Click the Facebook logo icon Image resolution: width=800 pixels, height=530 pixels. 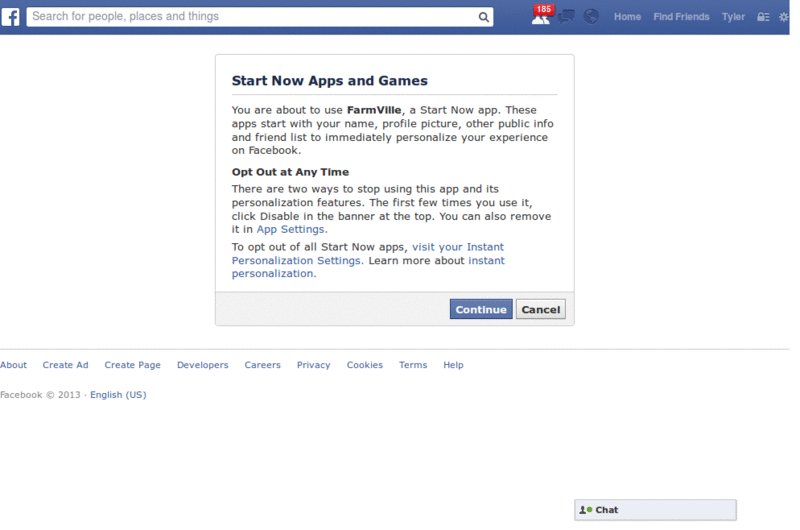point(10,17)
